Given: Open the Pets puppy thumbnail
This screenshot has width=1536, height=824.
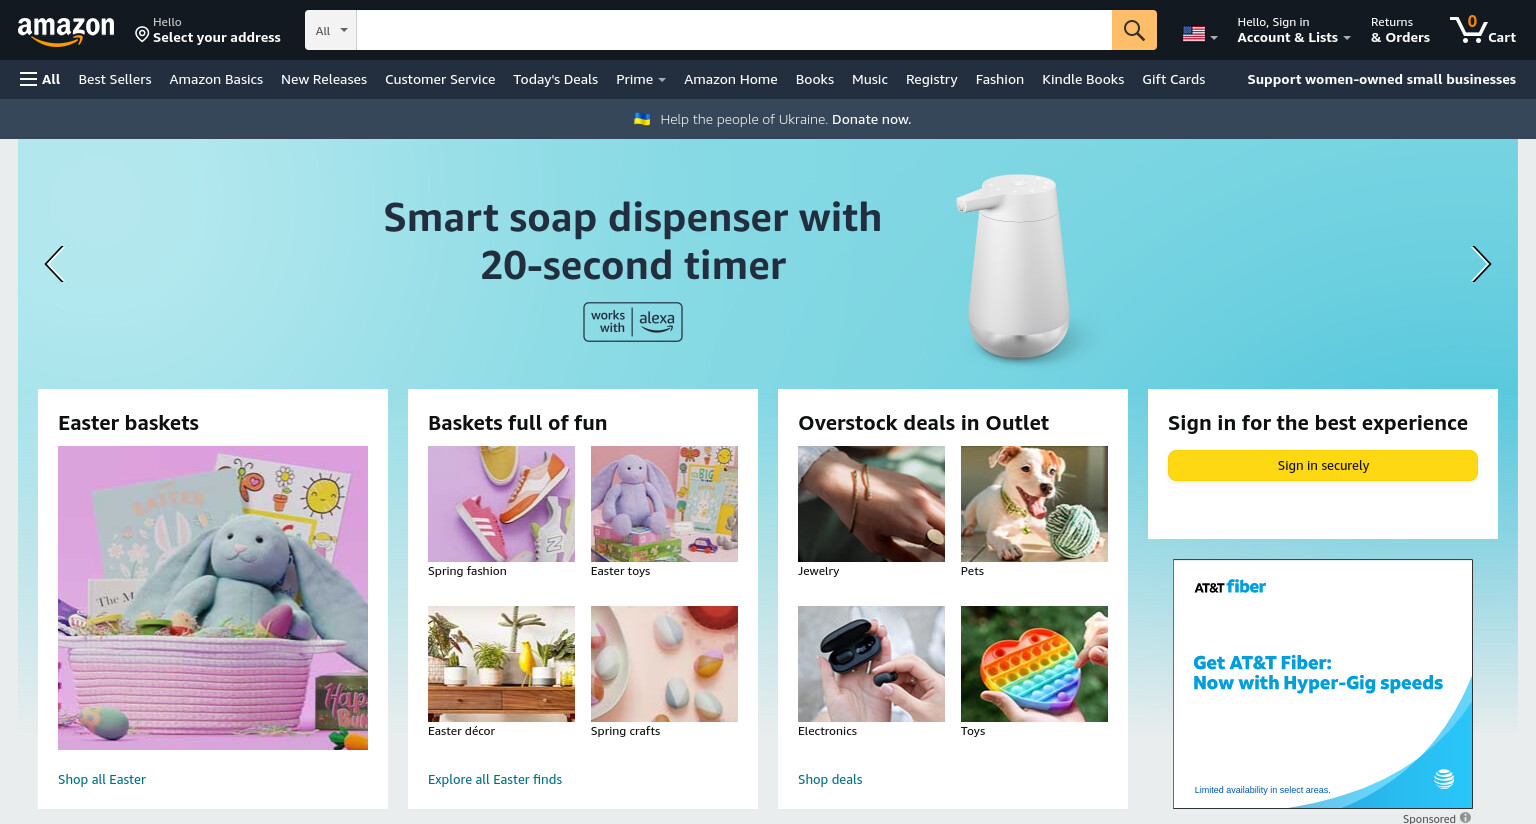Looking at the screenshot, I should 1034,504.
